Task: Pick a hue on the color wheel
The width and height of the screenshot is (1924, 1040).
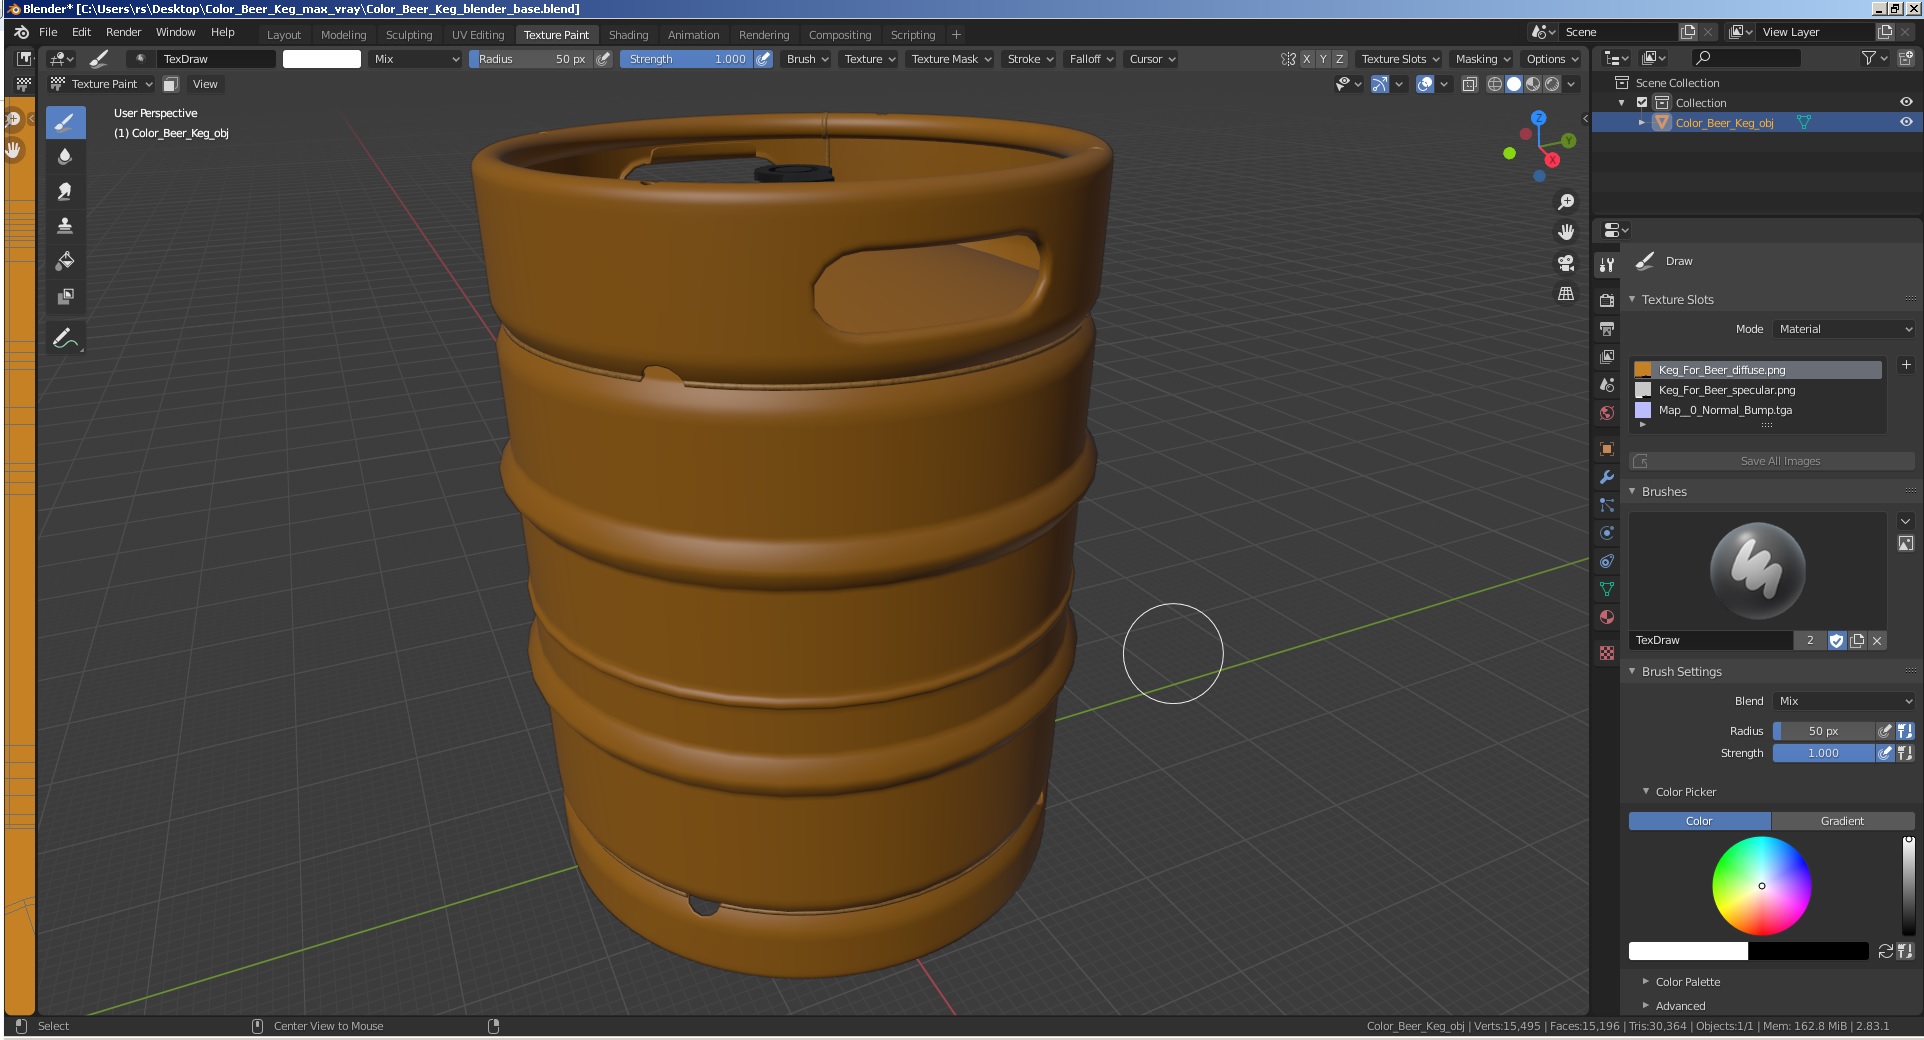Action: pyautogui.click(x=1762, y=886)
